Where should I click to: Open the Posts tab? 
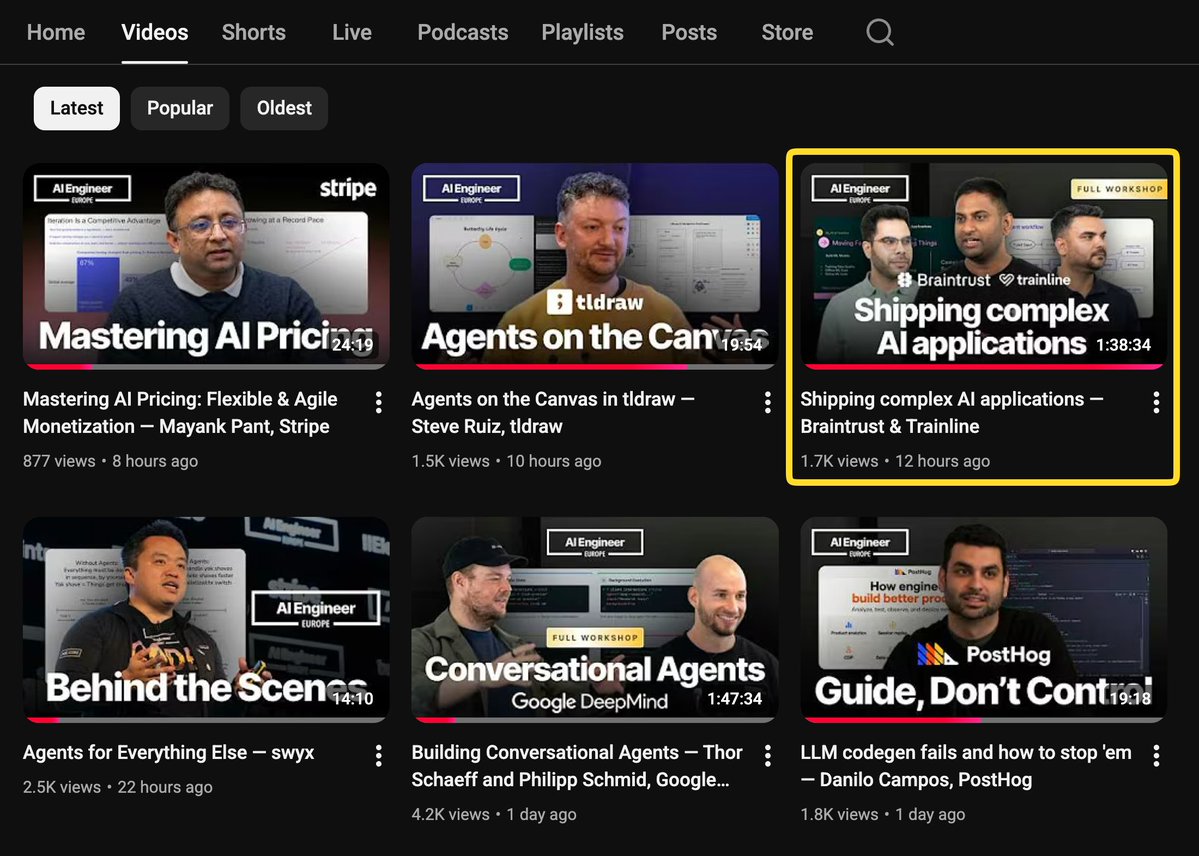pyautogui.click(x=689, y=32)
